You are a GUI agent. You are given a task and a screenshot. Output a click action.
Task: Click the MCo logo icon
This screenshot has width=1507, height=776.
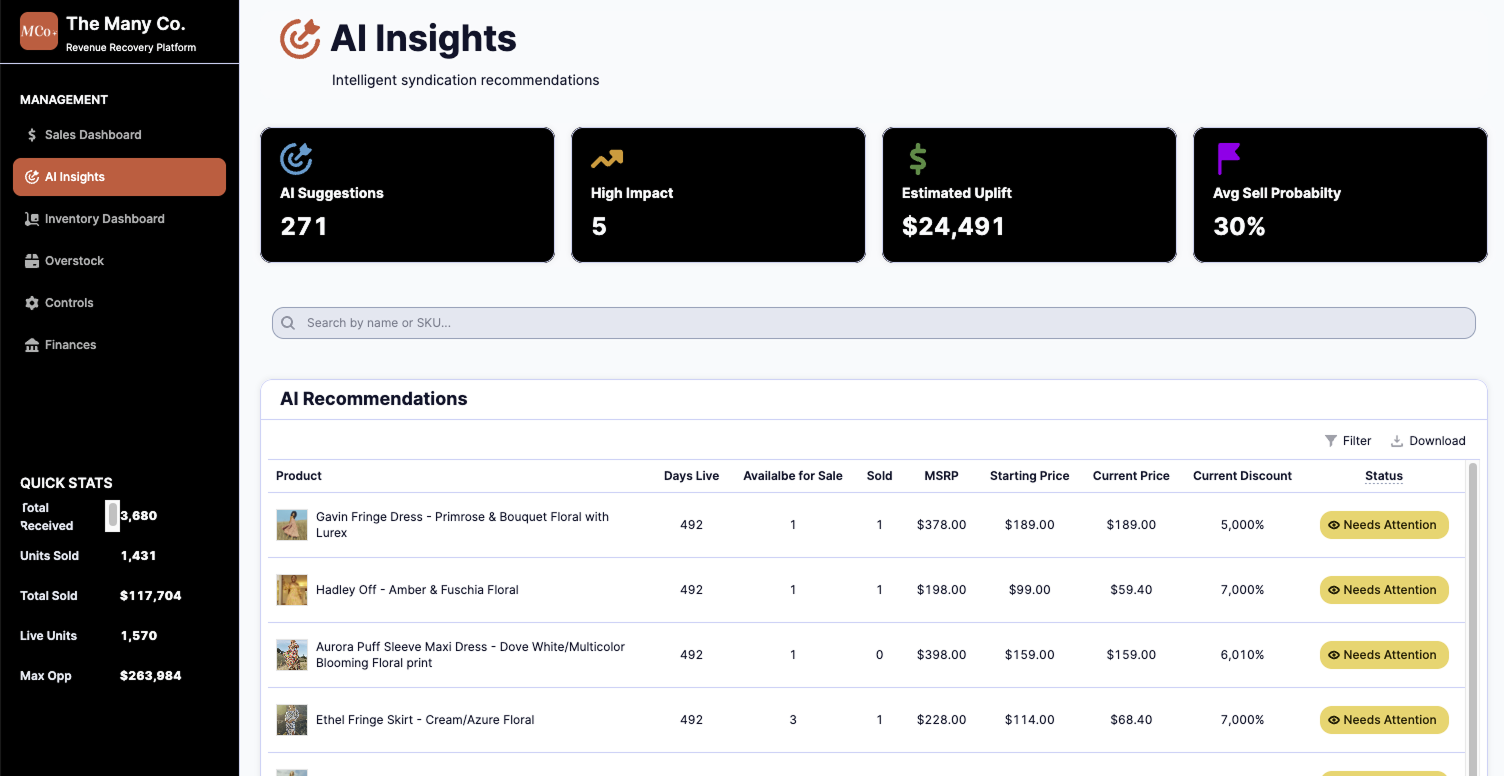pyautogui.click(x=39, y=31)
